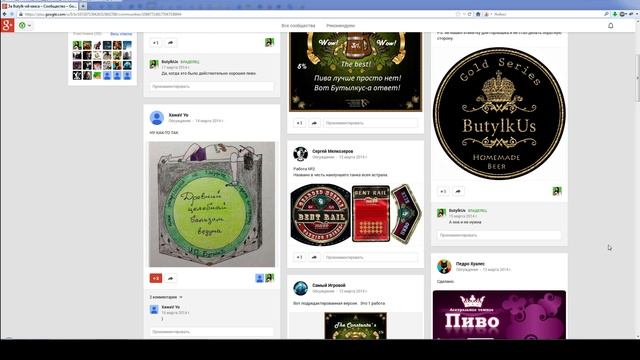The image size is (640, 360).
Task: Click +1 on the Bent Rail post
Action: [x=299, y=258]
